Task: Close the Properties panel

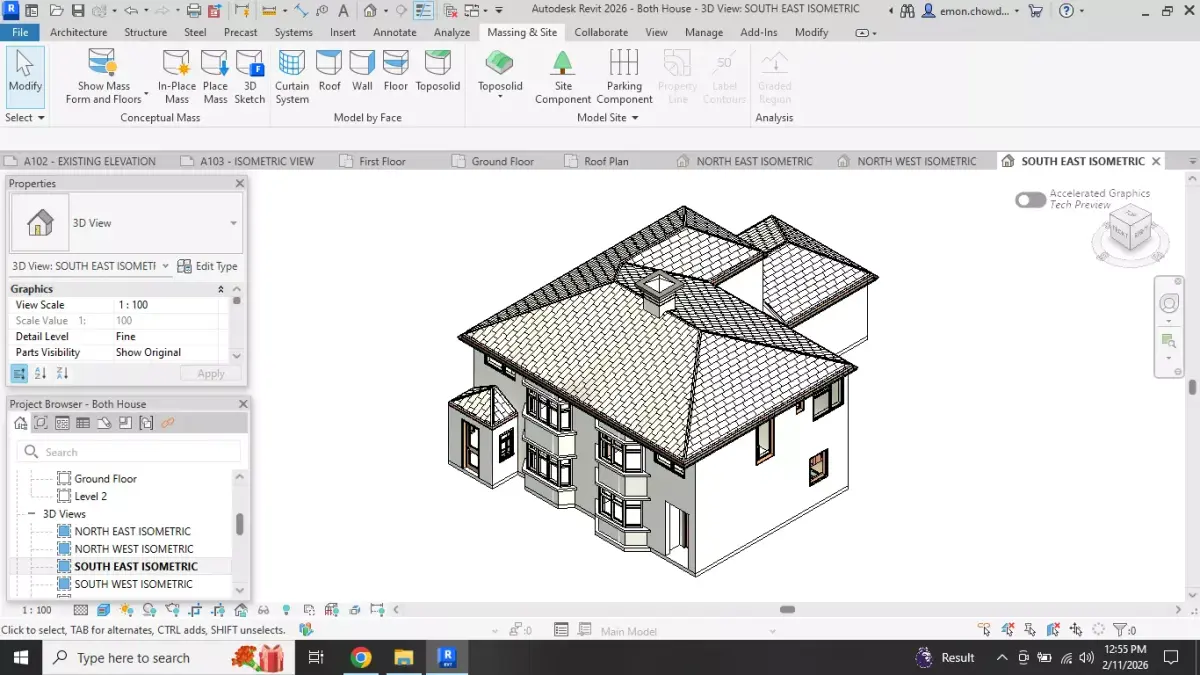Action: (x=240, y=184)
